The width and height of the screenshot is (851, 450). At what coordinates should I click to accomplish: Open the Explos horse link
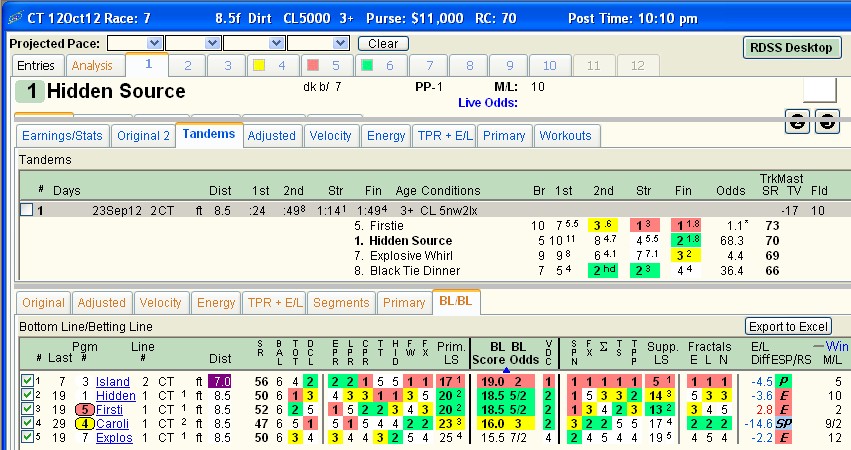(x=114, y=438)
